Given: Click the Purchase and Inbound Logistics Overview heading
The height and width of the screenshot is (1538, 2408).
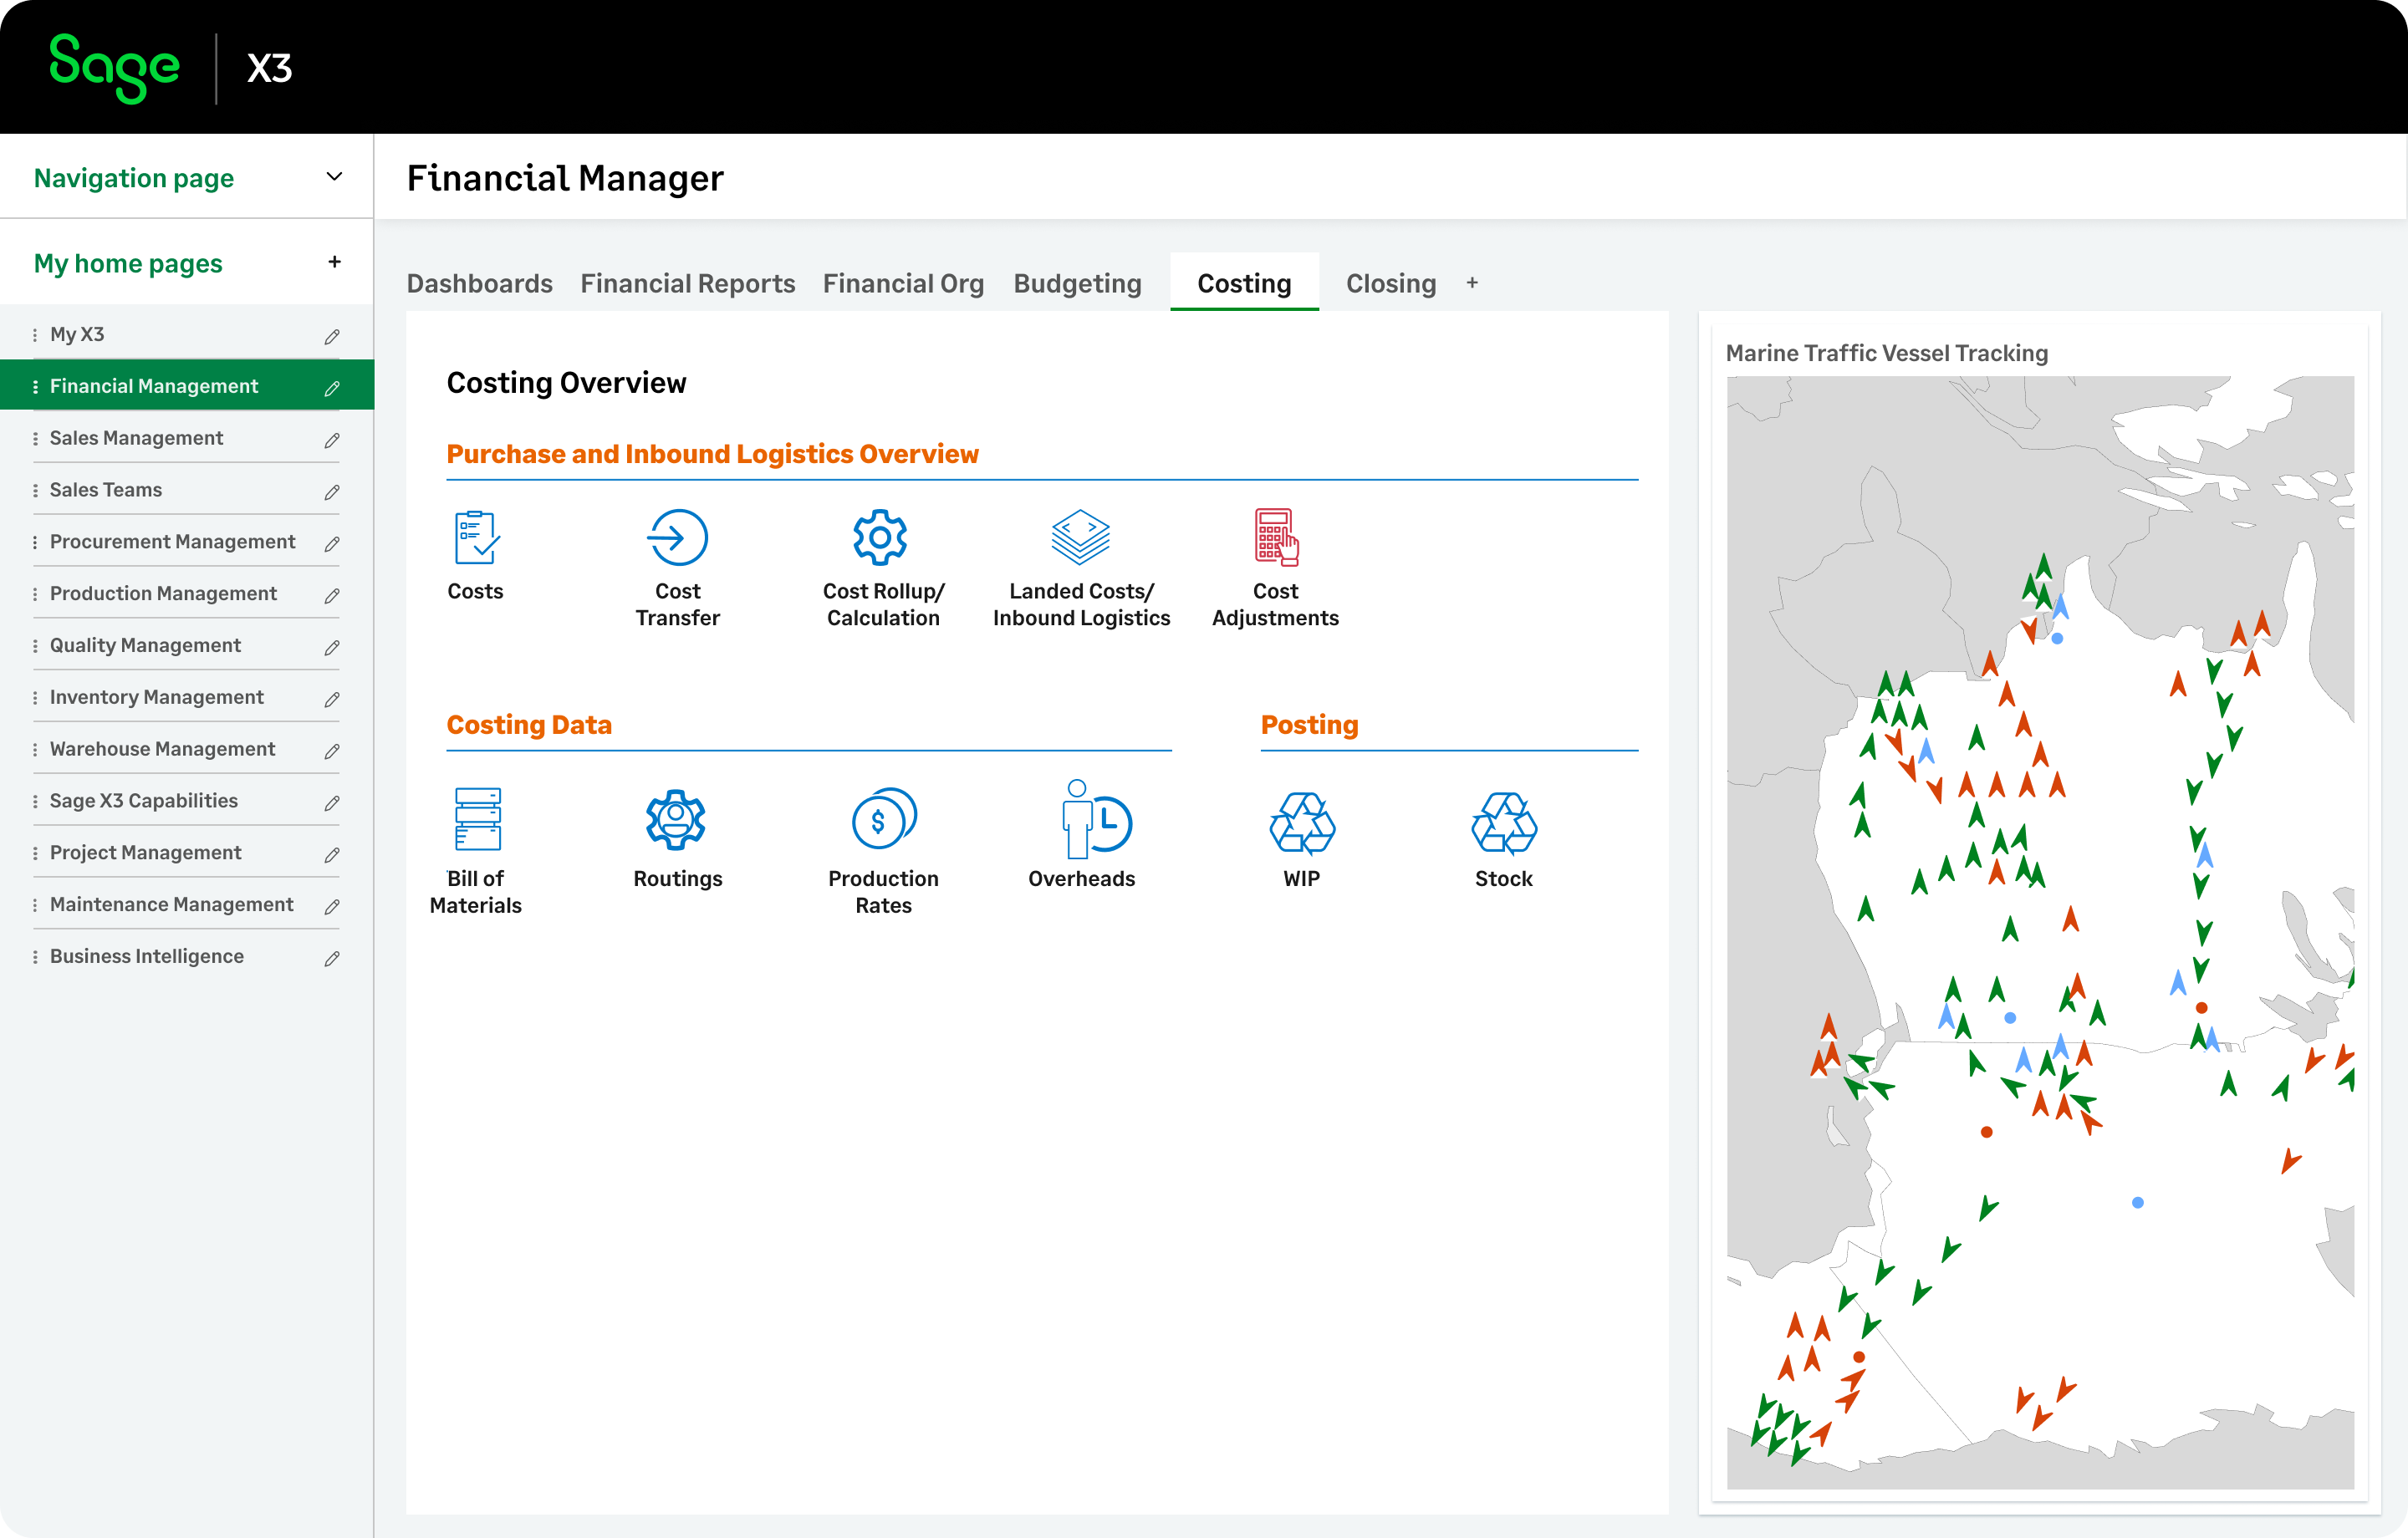Looking at the screenshot, I should tap(712, 454).
